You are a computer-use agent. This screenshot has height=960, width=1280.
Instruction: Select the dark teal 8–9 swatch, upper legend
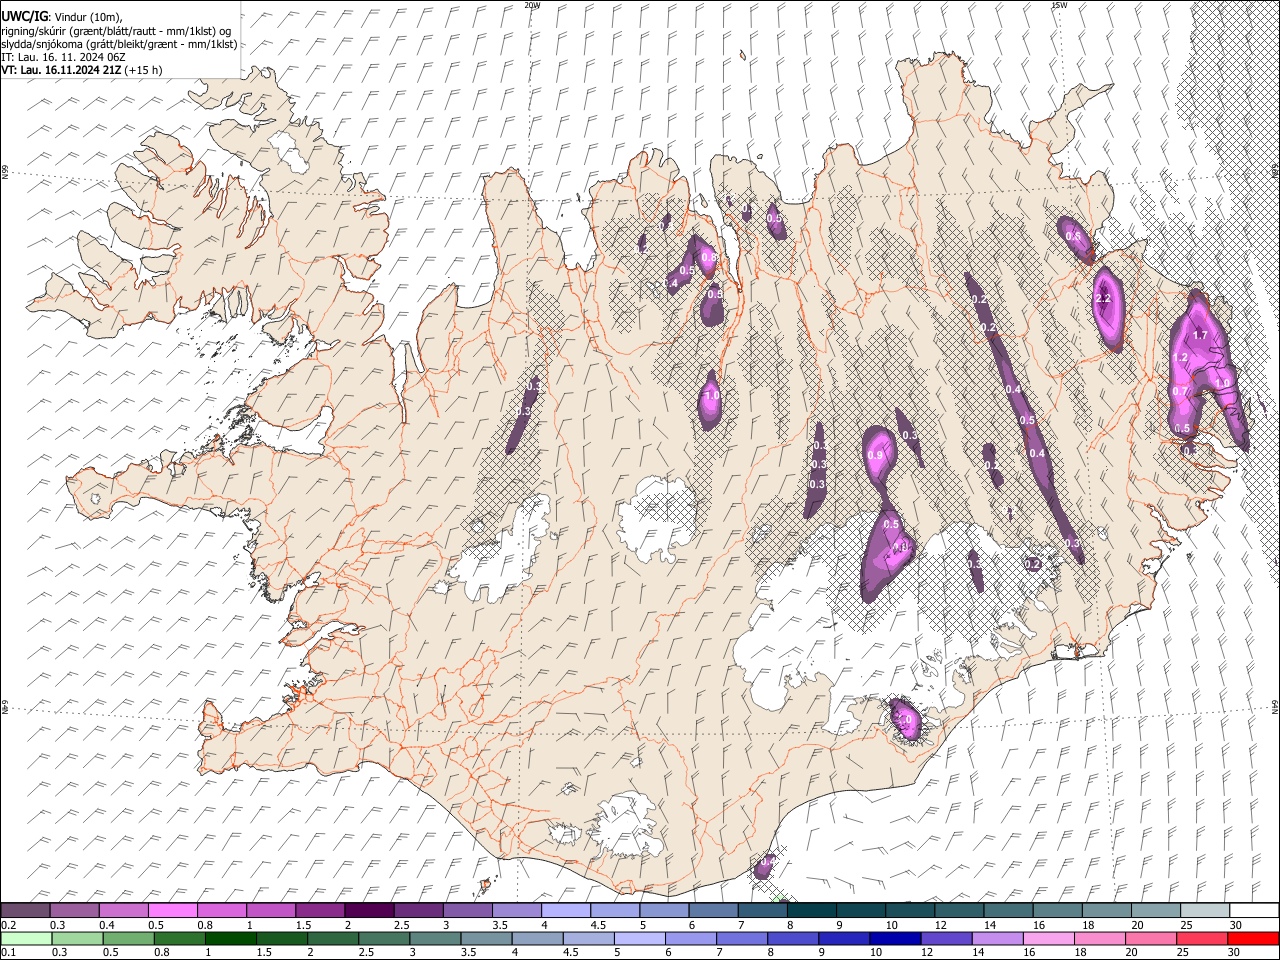pos(811,910)
